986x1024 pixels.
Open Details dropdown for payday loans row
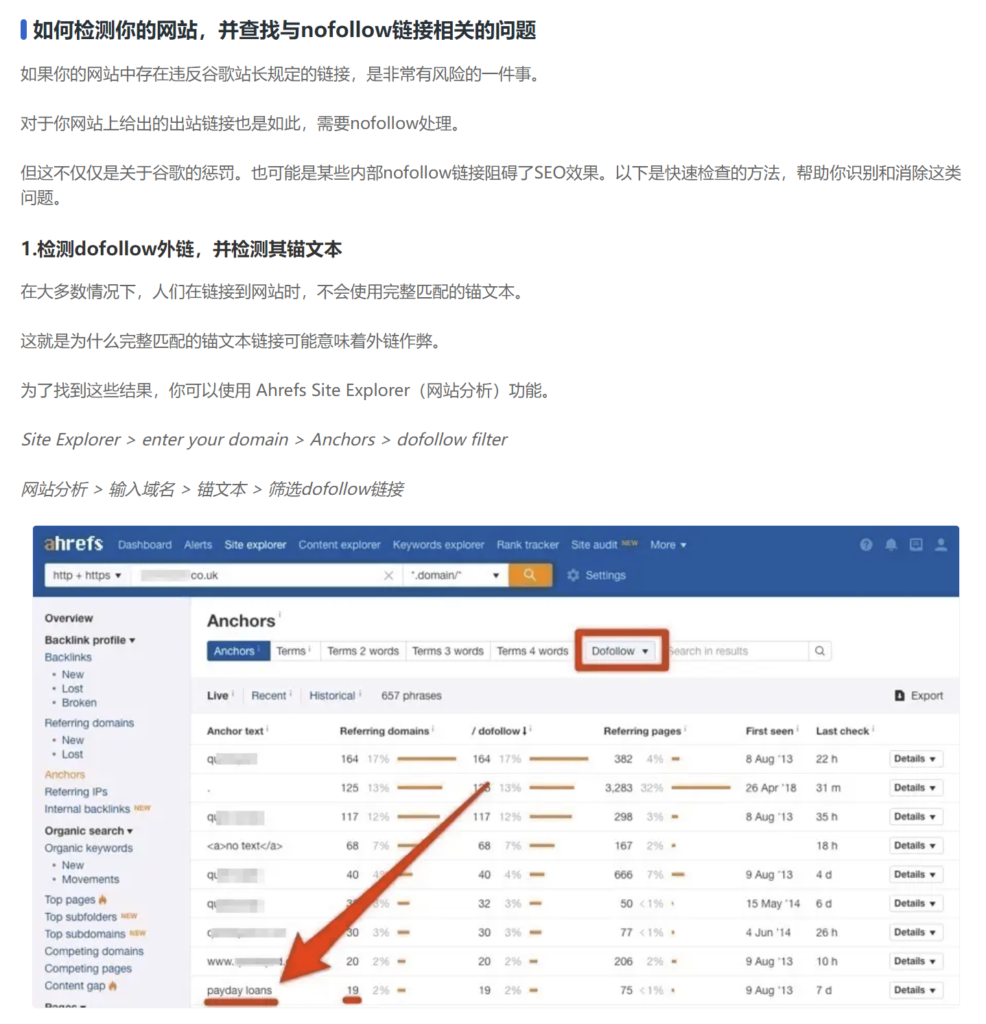(x=915, y=990)
